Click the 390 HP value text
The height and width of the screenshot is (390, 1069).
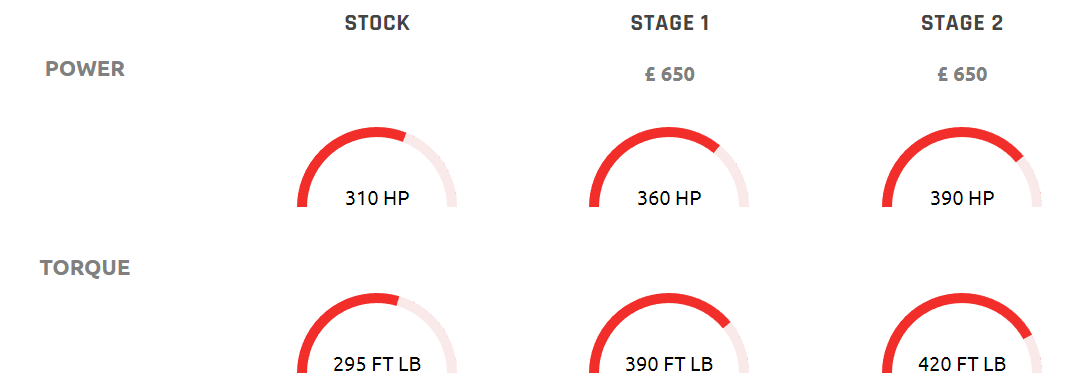pos(962,198)
